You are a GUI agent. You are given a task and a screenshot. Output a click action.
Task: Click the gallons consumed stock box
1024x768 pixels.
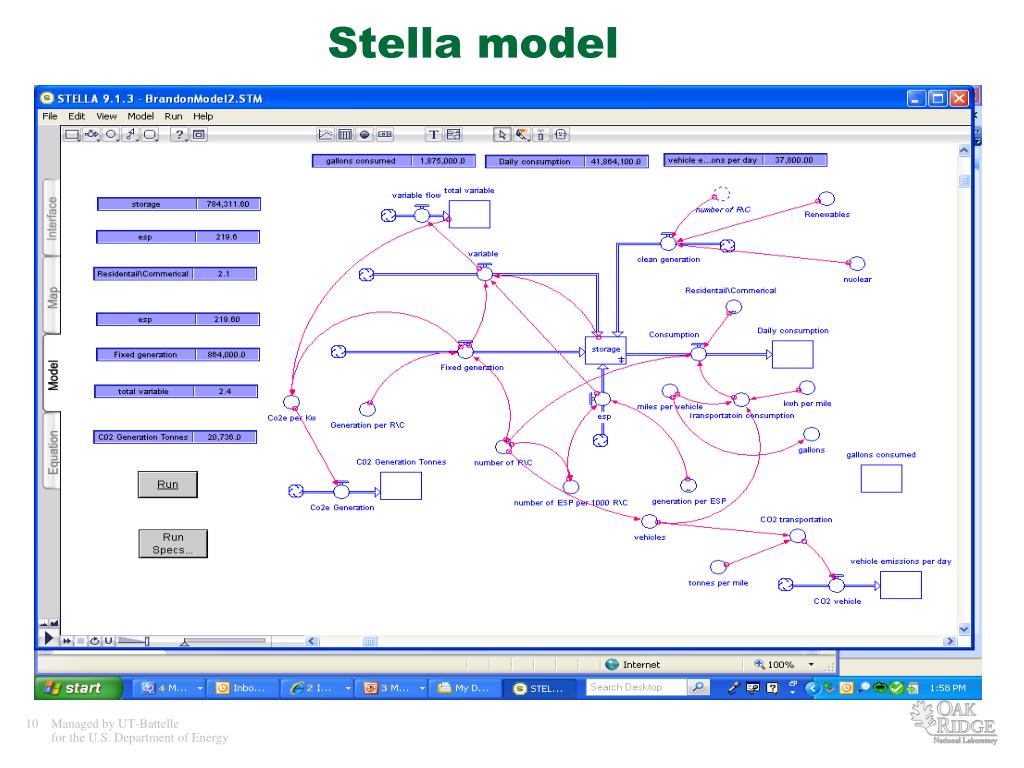coord(882,479)
